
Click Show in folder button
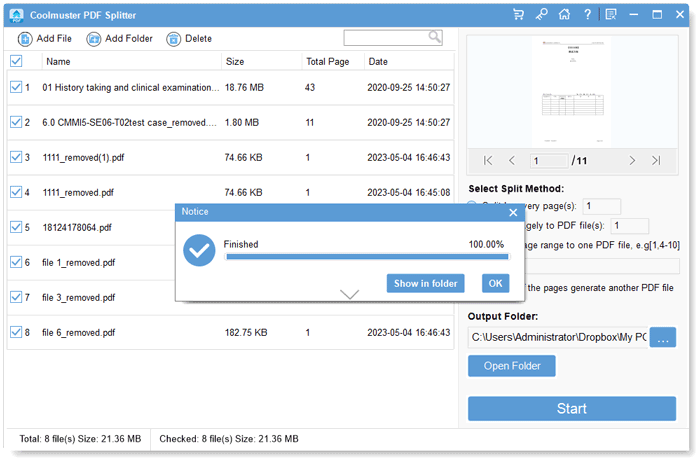(425, 283)
